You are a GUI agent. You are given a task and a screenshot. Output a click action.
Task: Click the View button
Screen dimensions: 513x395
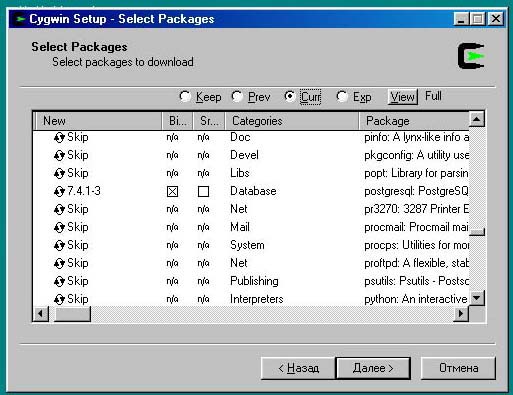403,97
